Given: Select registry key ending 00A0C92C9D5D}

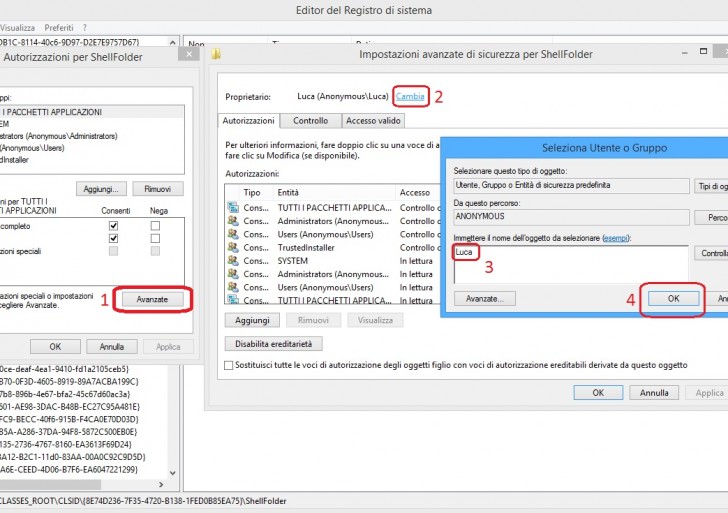Looking at the screenshot, I should pyautogui.click(x=72, y=457).
